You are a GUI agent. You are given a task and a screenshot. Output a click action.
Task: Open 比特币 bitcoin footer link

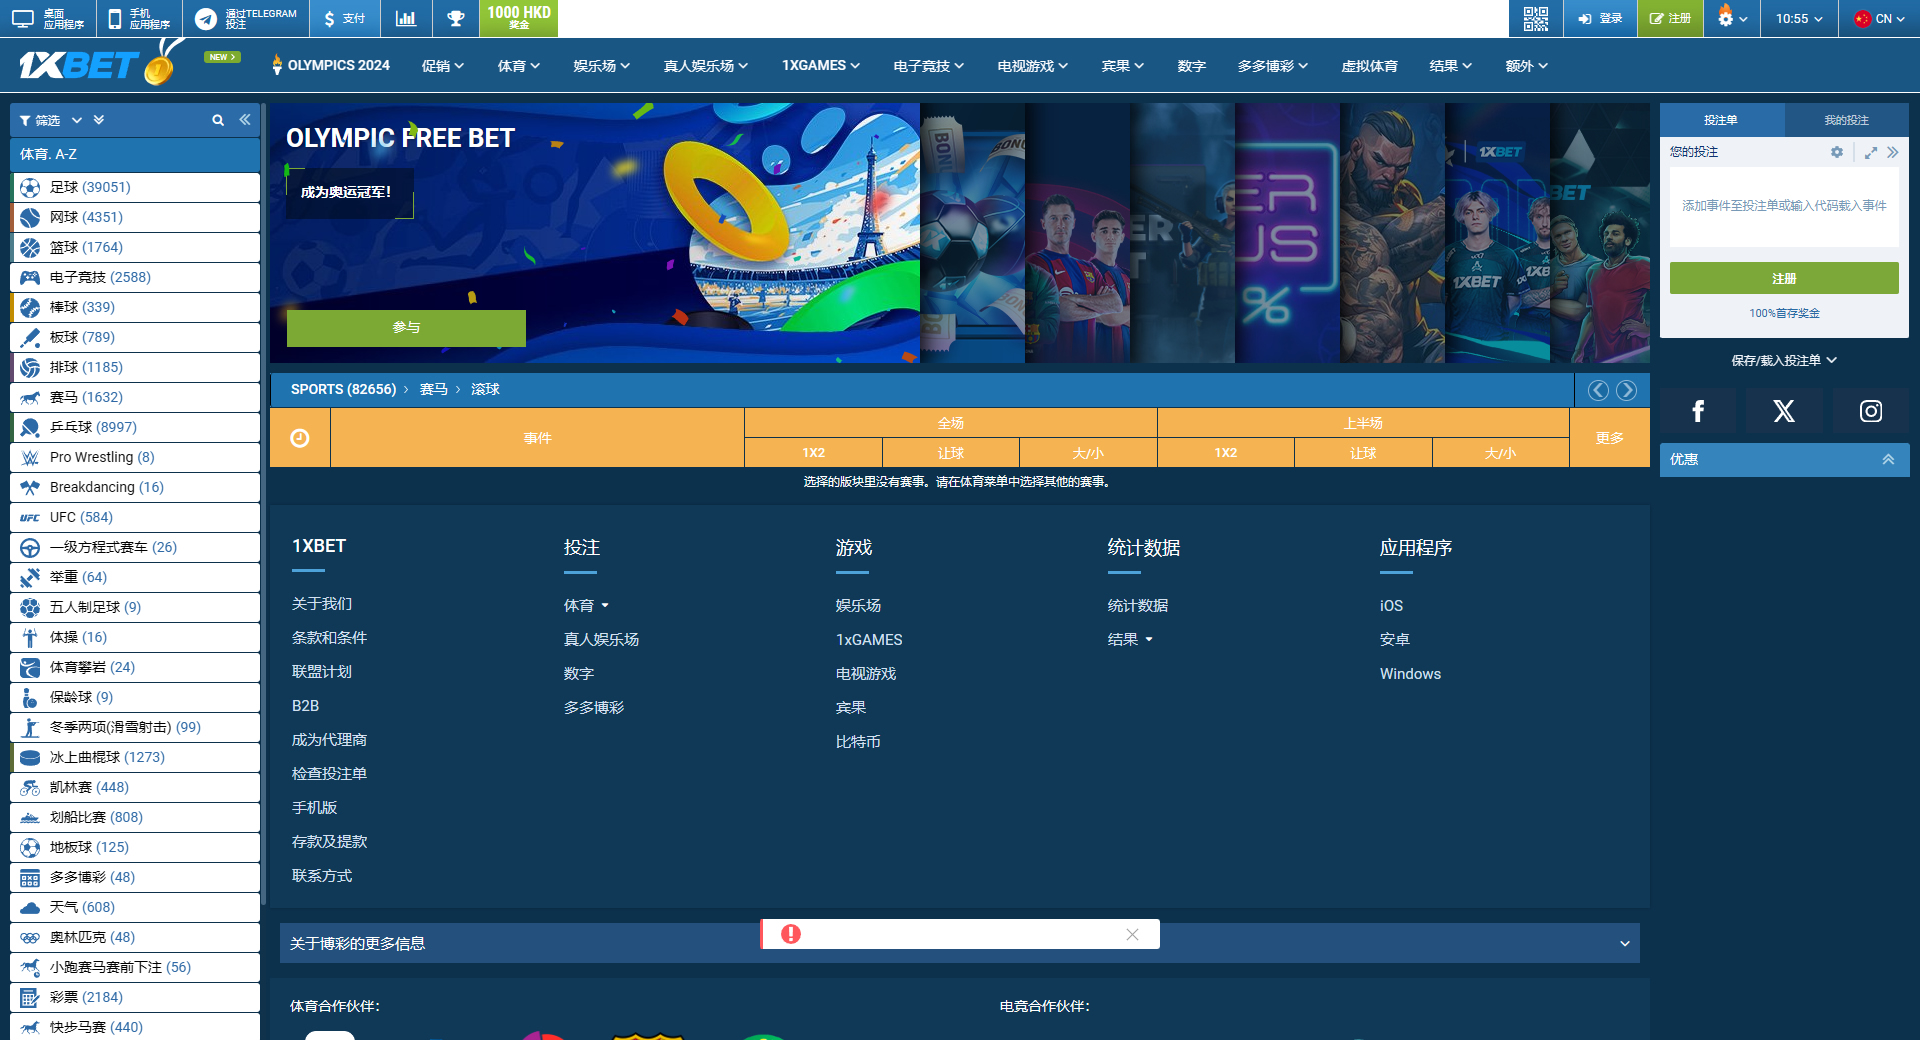pyautogui.click(x=858, y=742)
